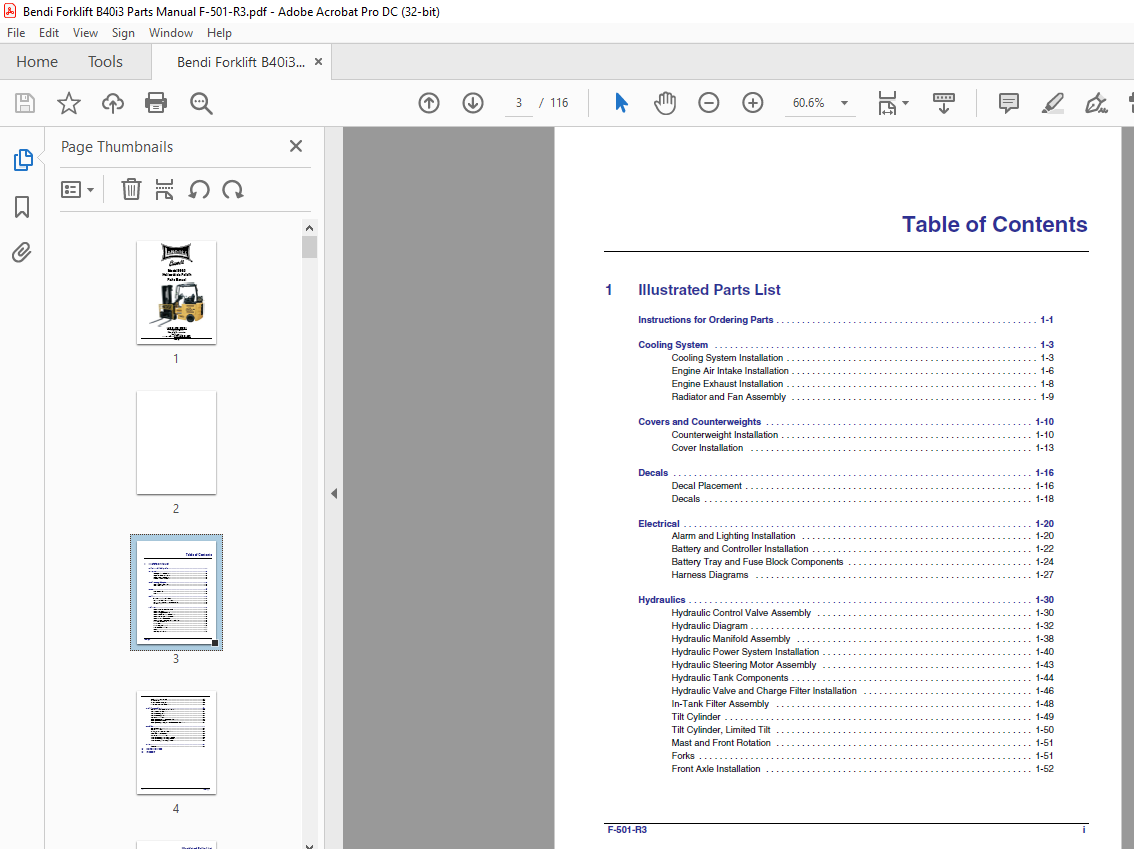The width and height of the screenshot is (1134, 849).
Task: Open the Help menu
Action: (x=219, y=33)
